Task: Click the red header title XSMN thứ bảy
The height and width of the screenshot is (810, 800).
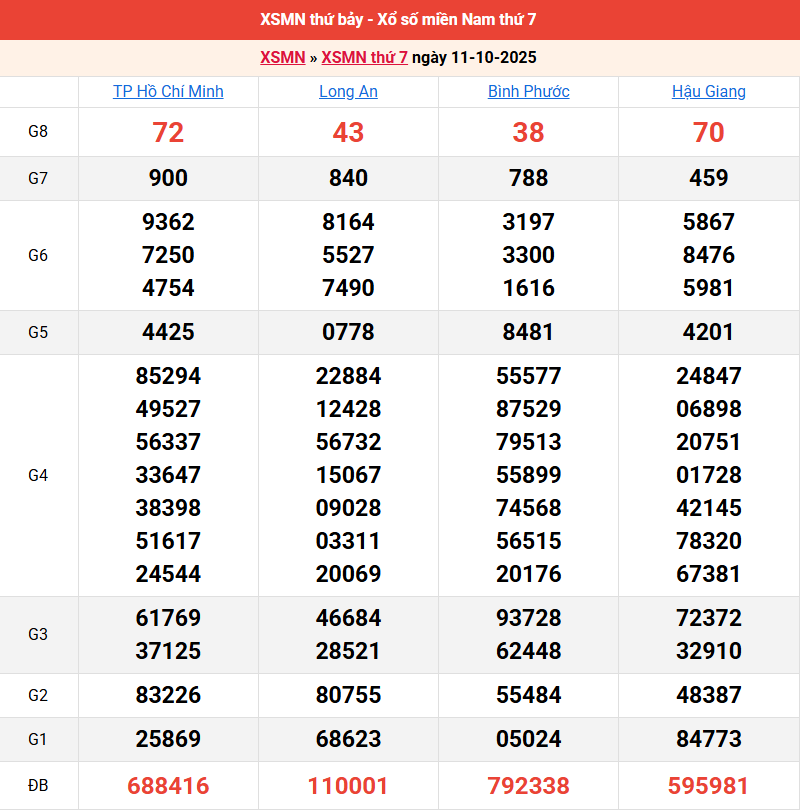Action: [x=400, y=19]
